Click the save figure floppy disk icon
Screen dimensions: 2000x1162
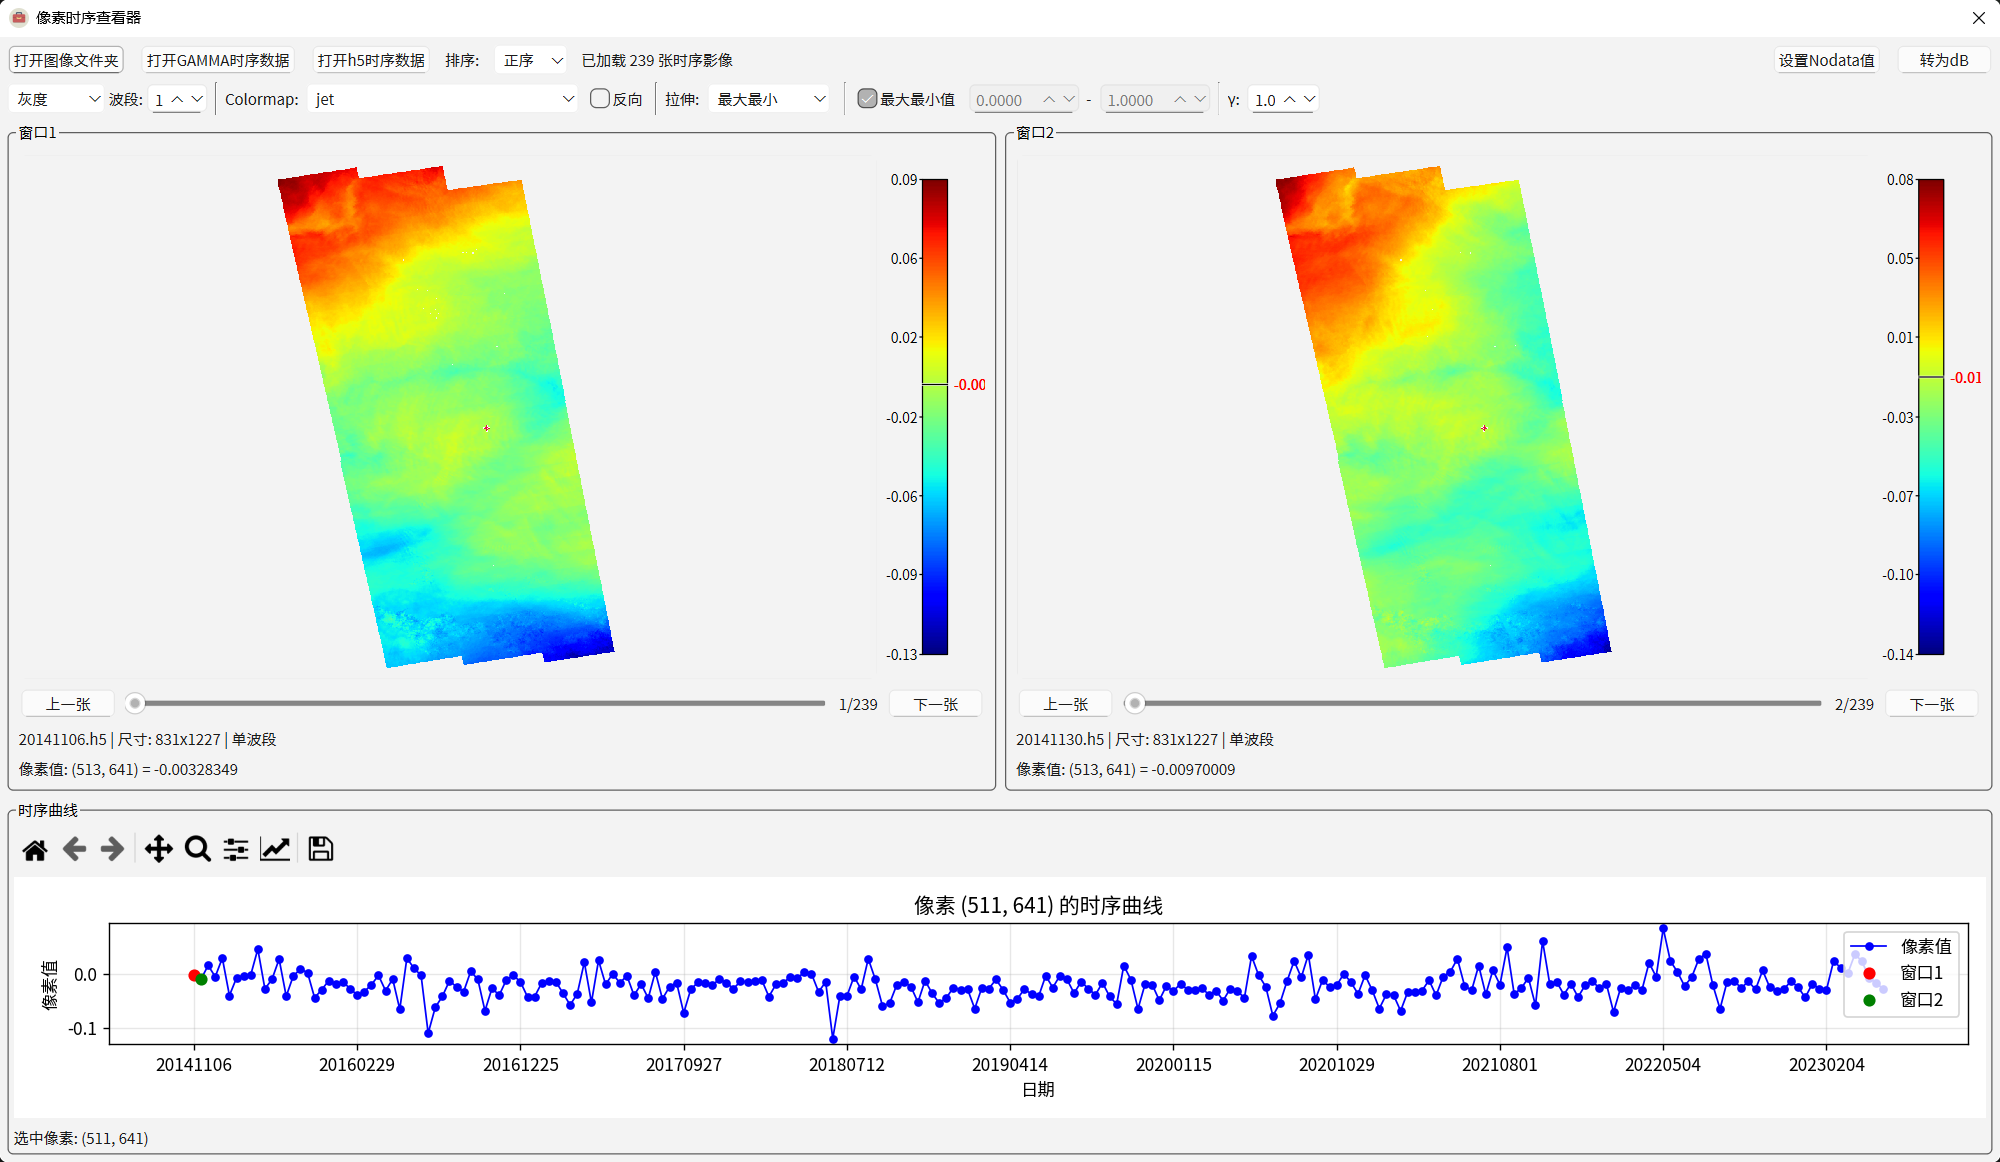coord(320,850)
